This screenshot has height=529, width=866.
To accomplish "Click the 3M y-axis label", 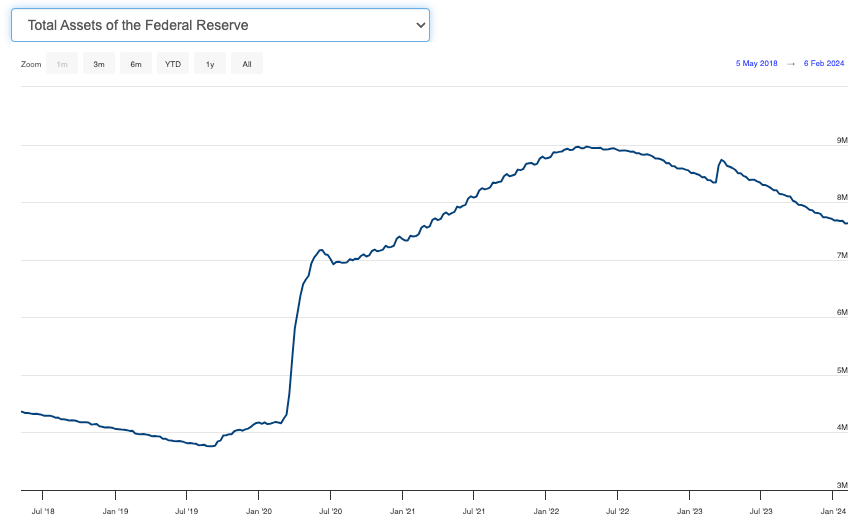I will 842,485.
